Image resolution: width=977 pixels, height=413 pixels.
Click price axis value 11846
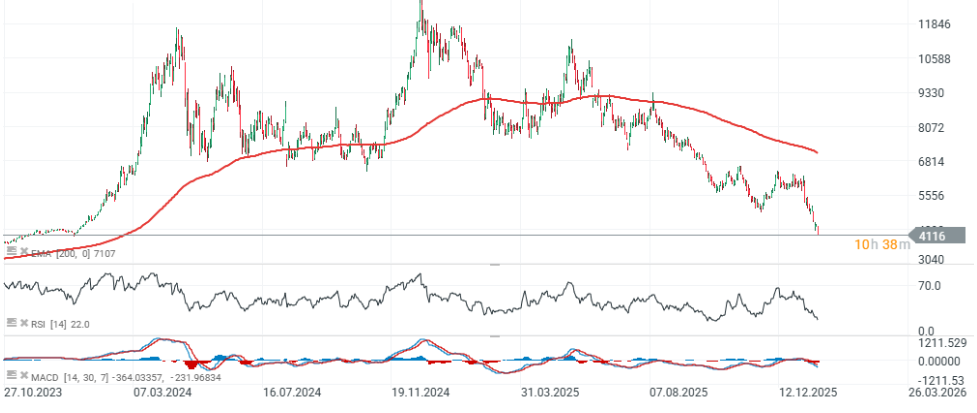933,24
